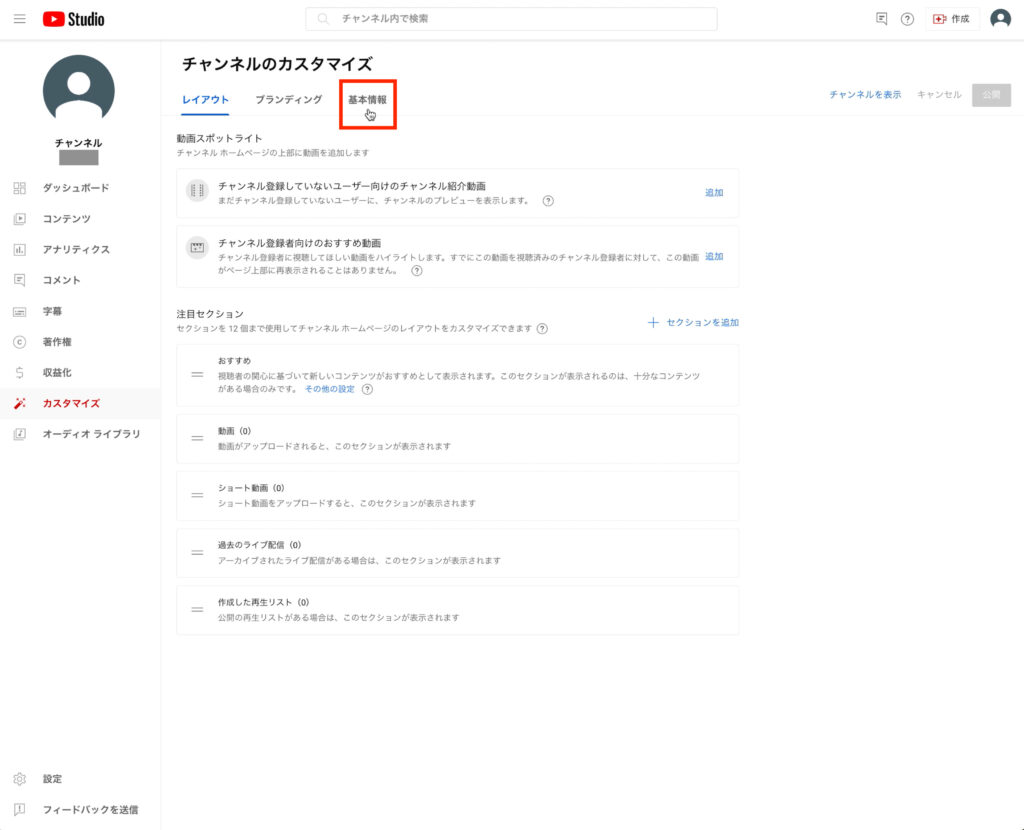Image resolution: width=1024 pixels, height=830 pixels.
Task: Open Audio Library (オーディオ ライブラリ) in sidebar
Action: [91, 435]
